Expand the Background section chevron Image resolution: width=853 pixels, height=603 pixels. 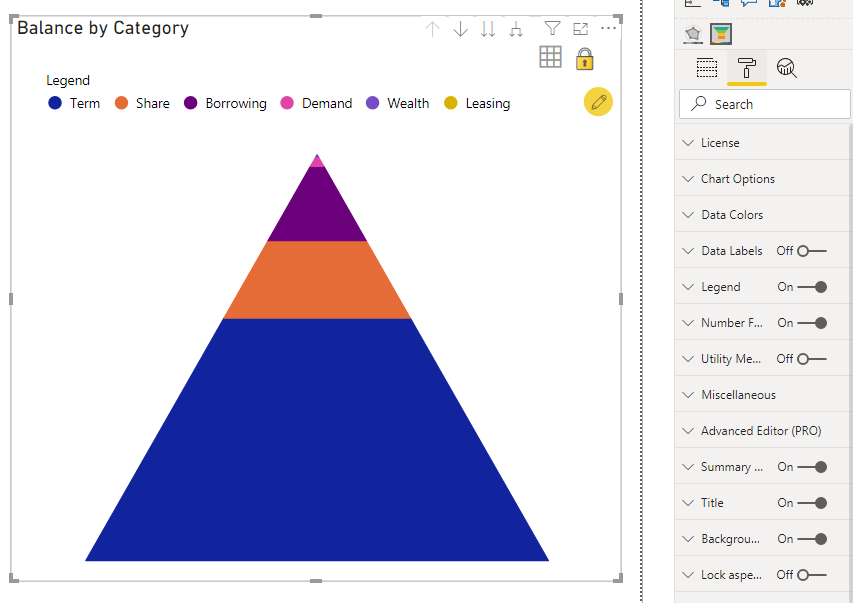(x=688, y=539)
